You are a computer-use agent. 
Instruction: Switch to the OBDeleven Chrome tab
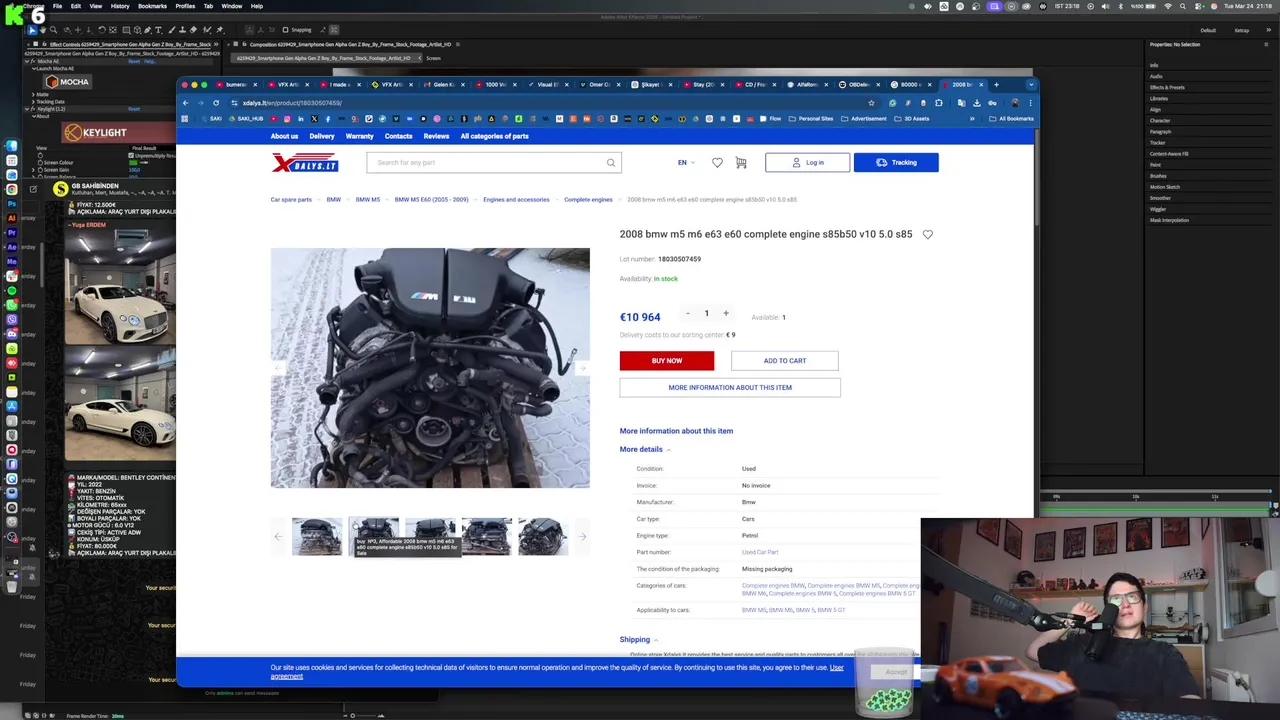[860, 85]
